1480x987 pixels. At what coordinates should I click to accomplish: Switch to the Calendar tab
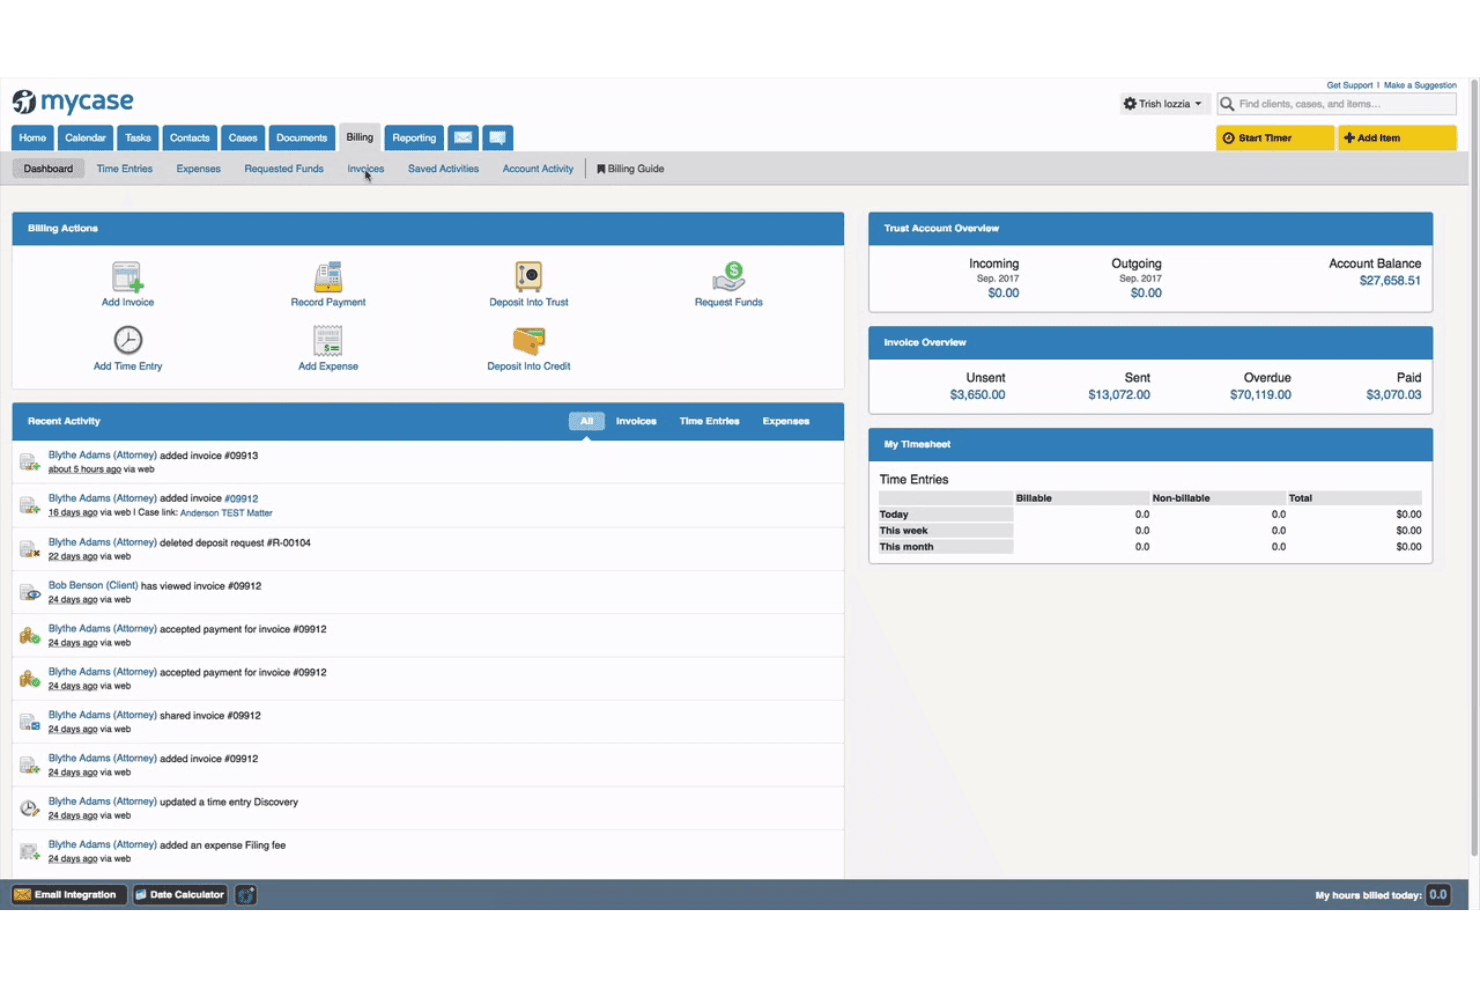[85, 138]
